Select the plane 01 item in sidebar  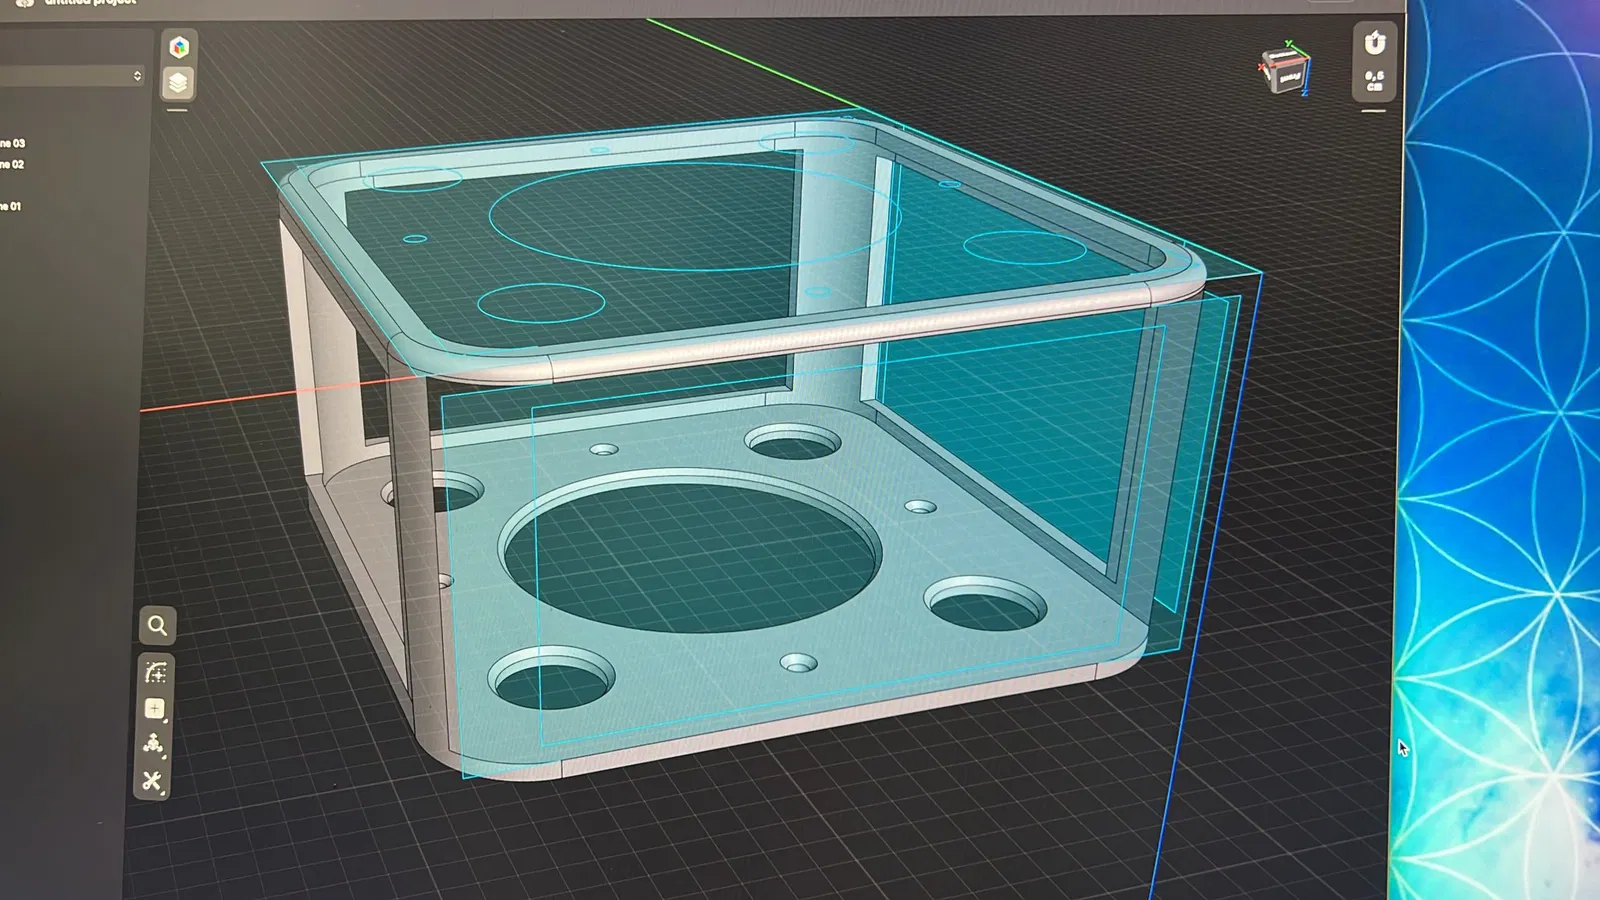11,206
